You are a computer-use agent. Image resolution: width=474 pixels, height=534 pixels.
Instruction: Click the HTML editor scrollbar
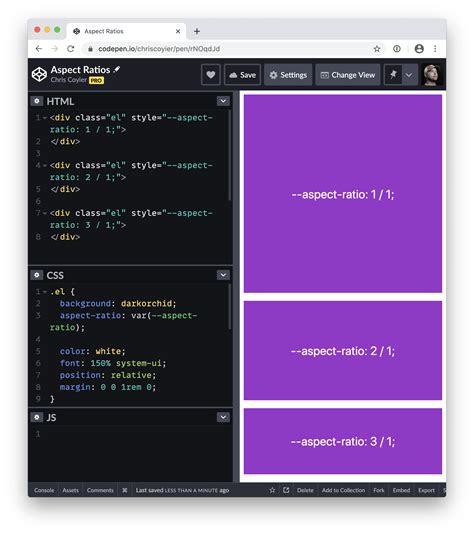click(230, 155)
